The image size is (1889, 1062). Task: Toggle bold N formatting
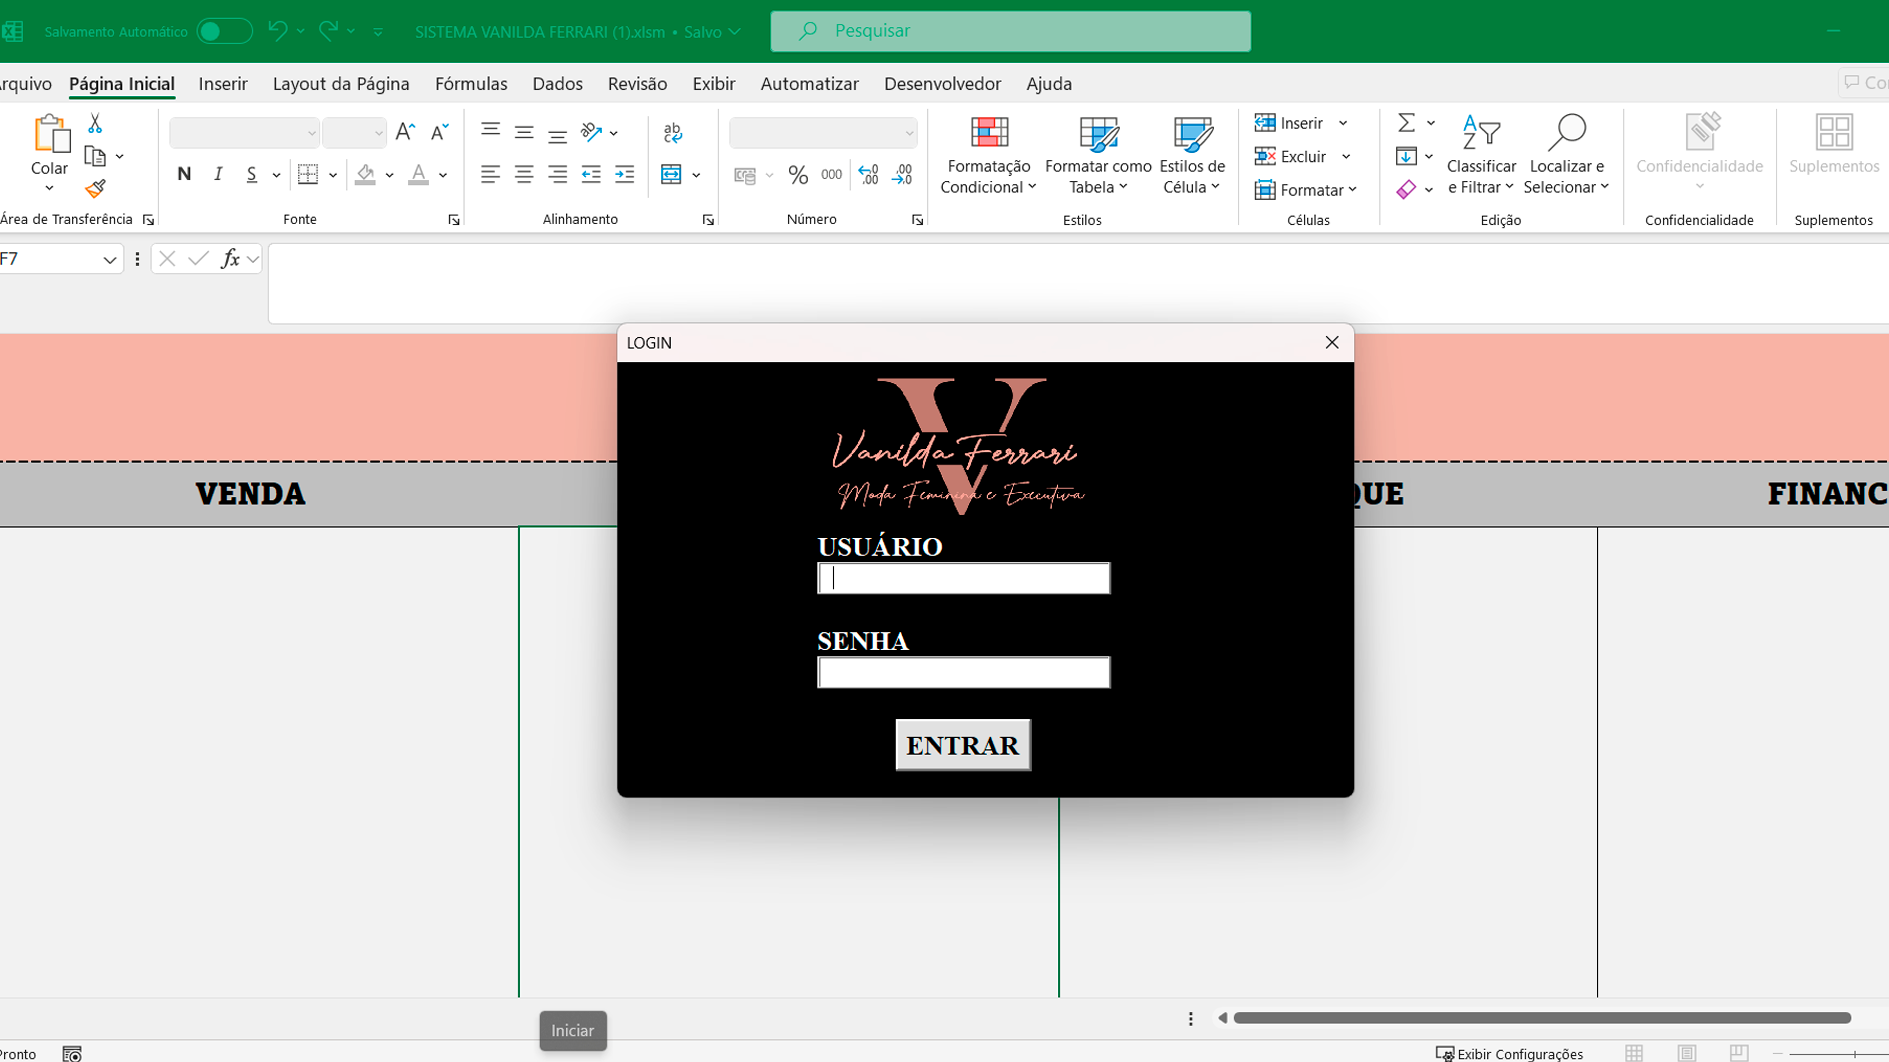pos(184,174)
